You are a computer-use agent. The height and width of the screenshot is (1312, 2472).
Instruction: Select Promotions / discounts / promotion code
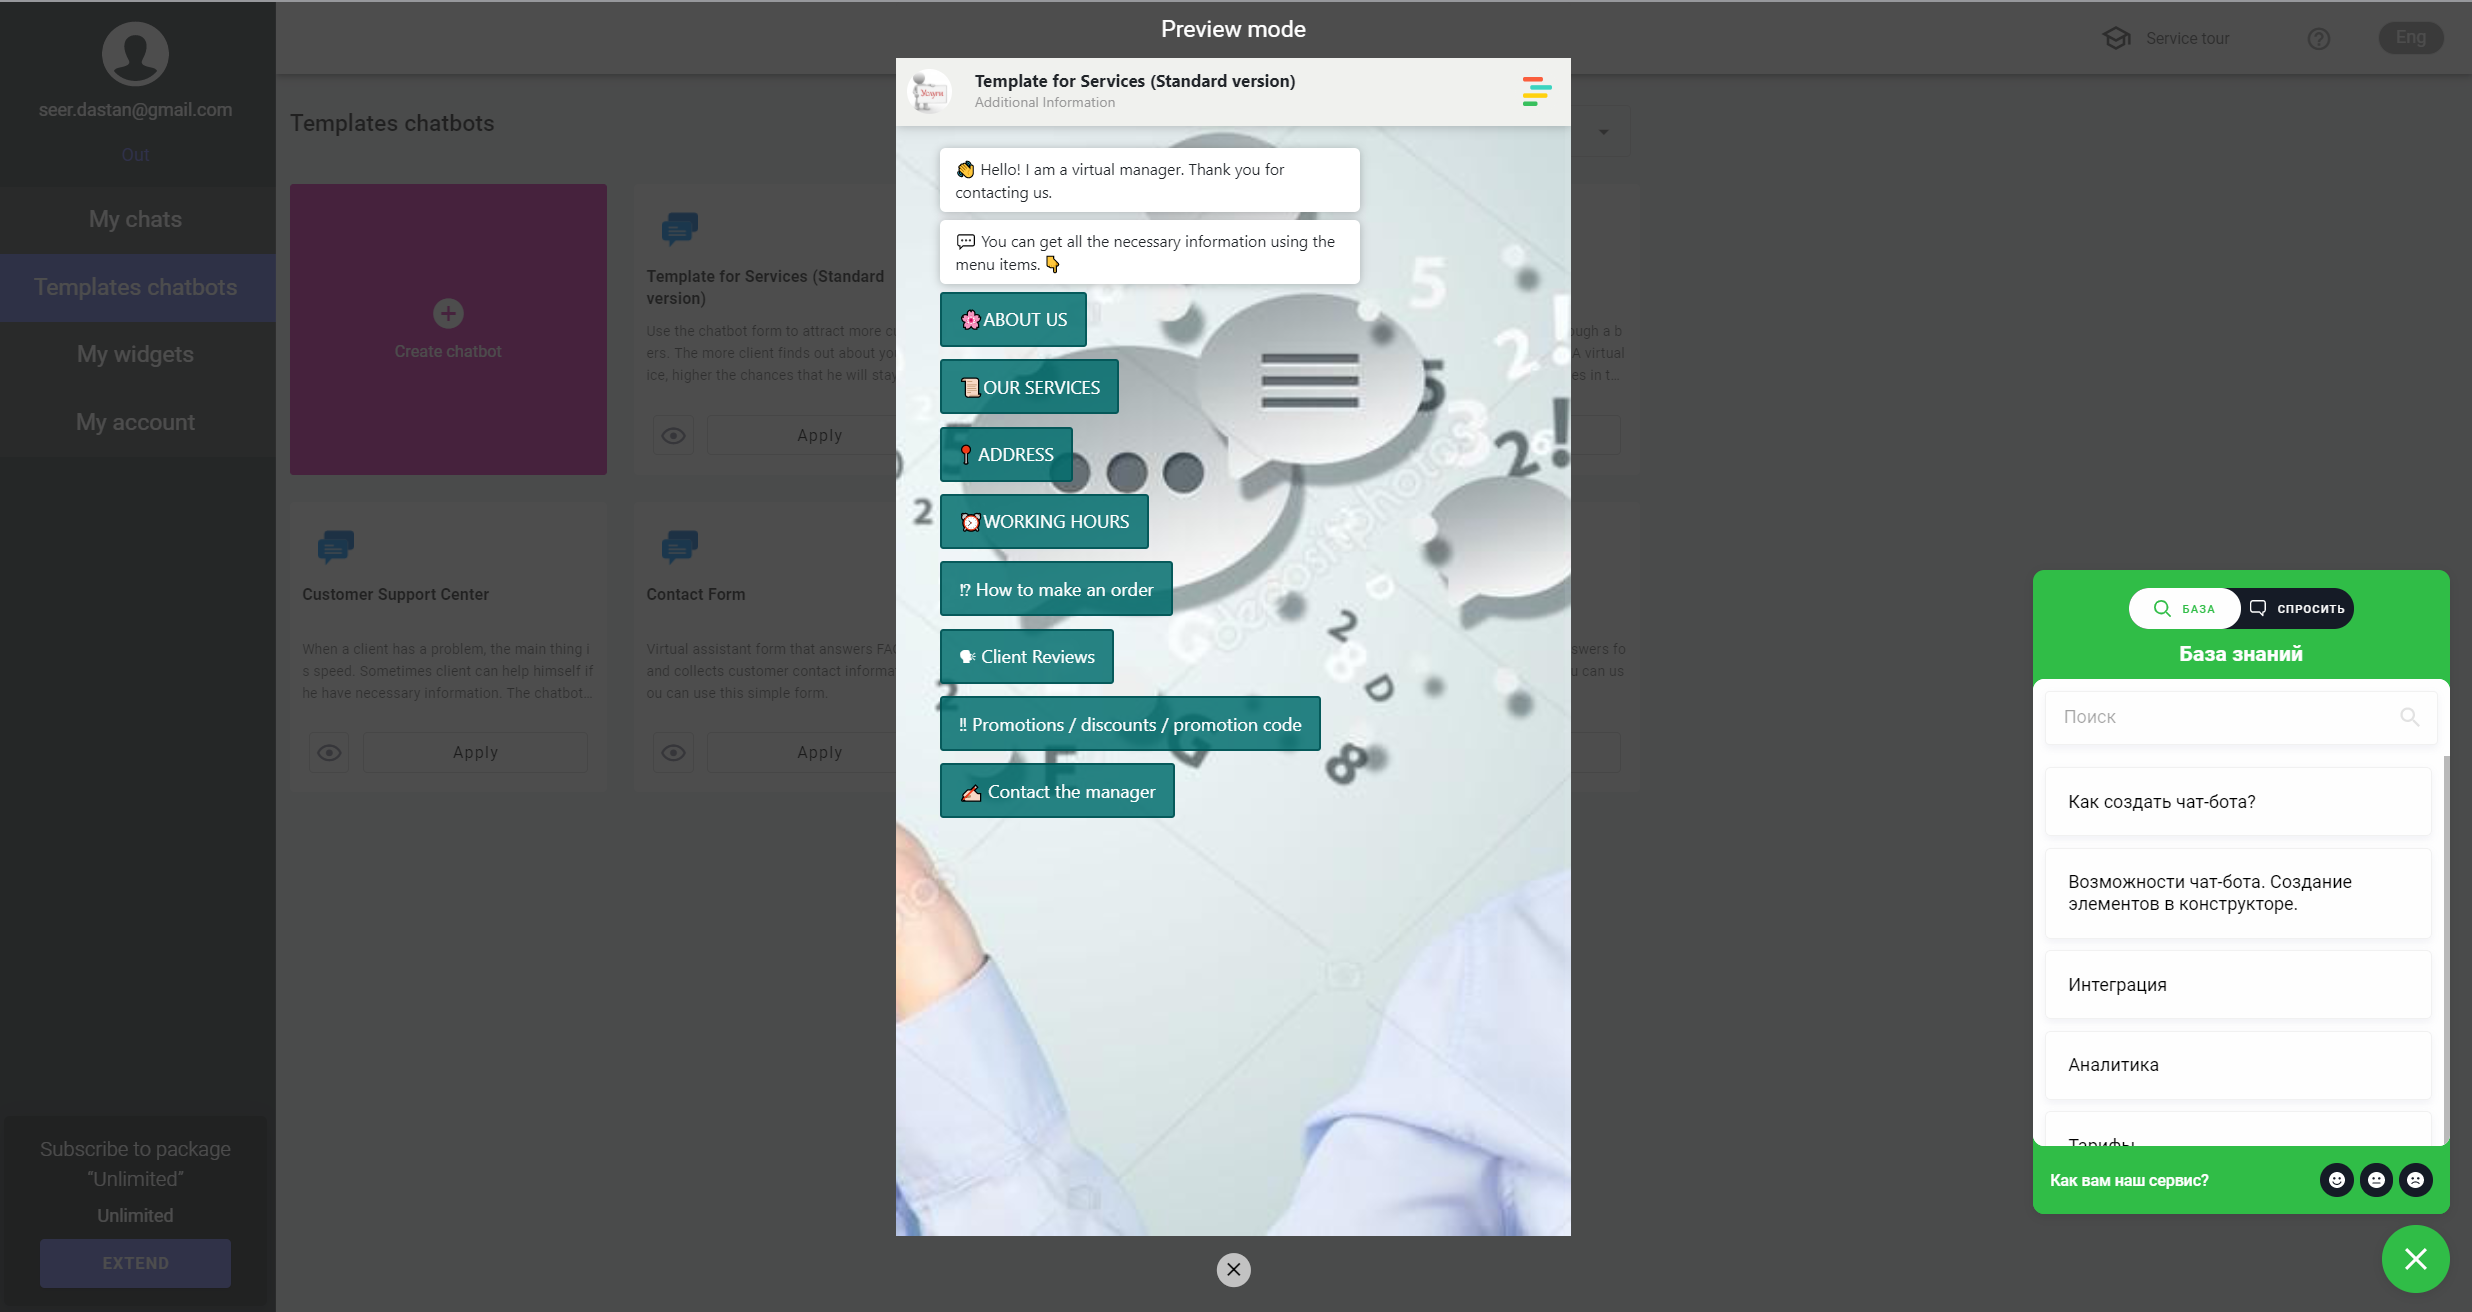tap(1130, 724)
